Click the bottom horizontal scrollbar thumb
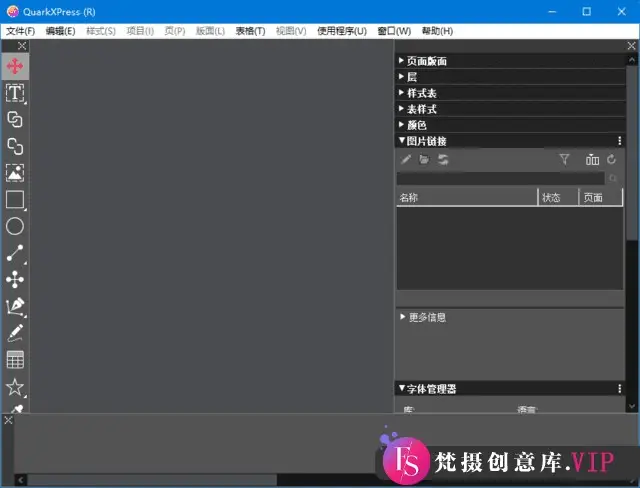Viewport: 640px width, 488px height. 152,480
